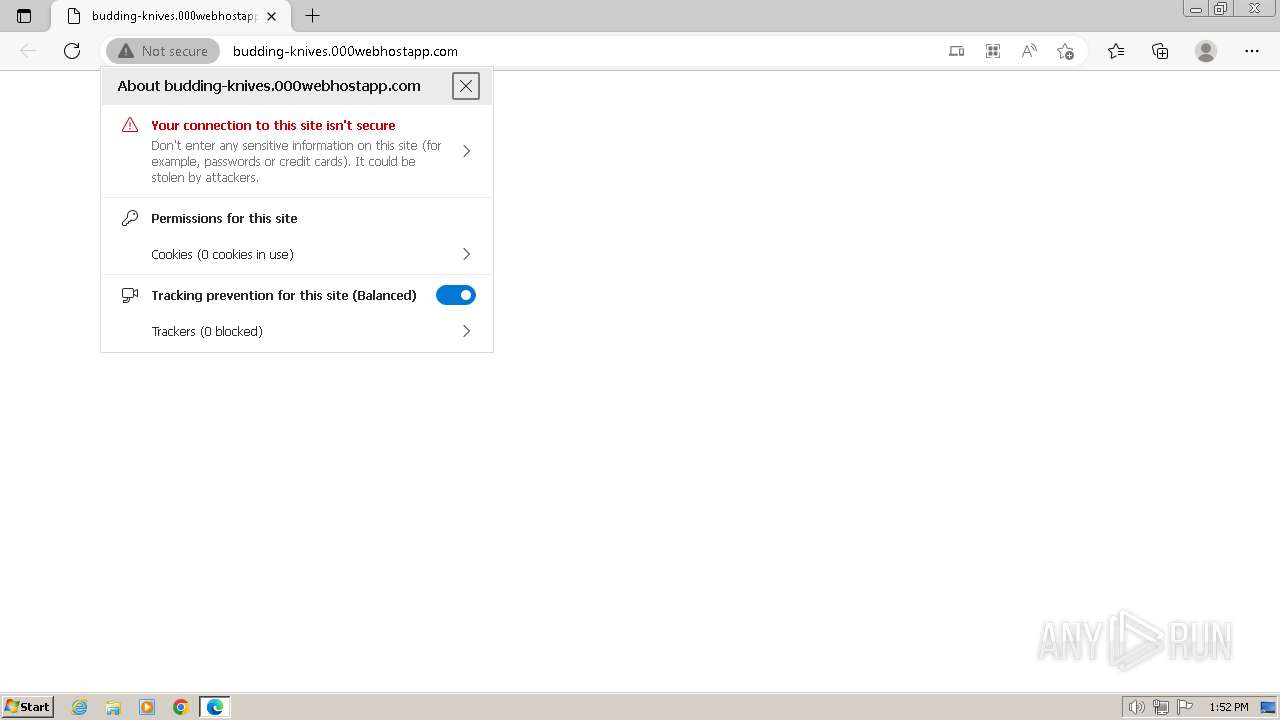The width and height of the screenshot is (1280, 720).
Task: Open File Explorer from taskbar
Action: tap(113, 707)
